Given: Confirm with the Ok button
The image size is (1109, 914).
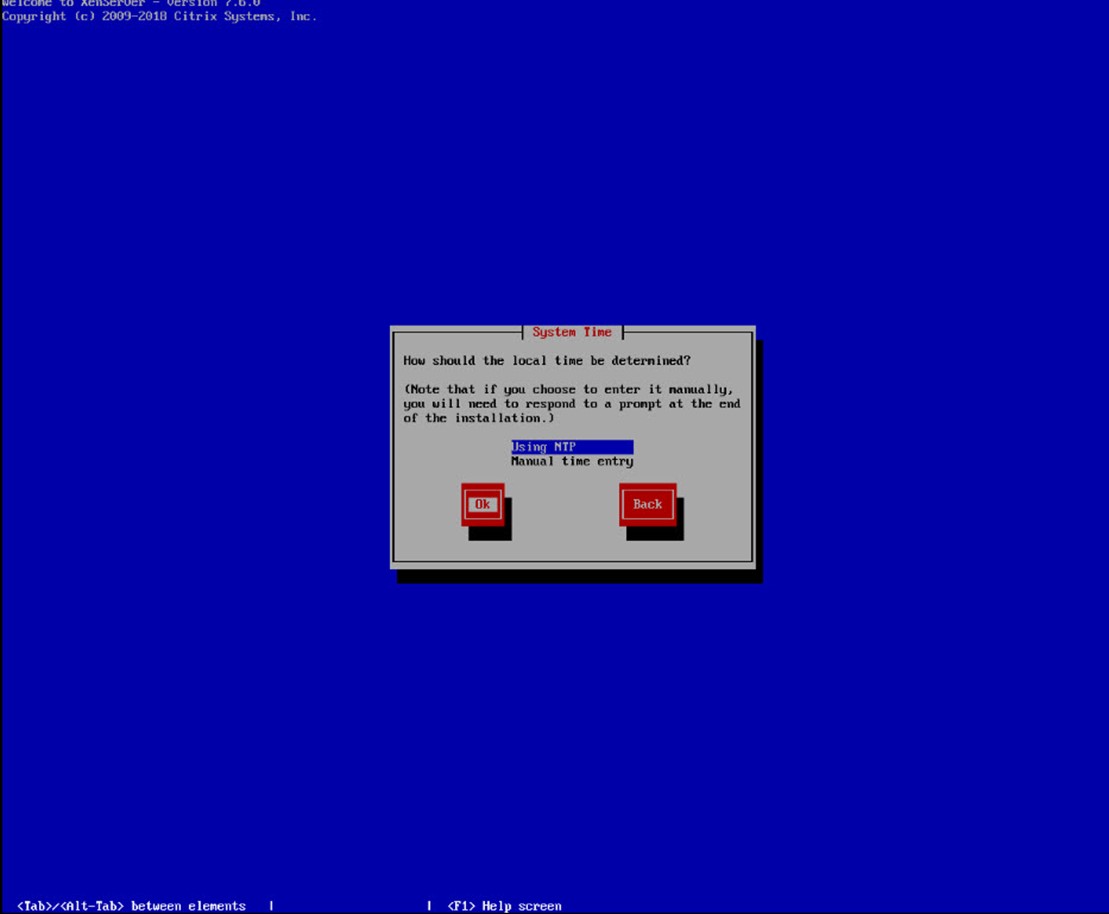Looking at the screenshot, I should click(x=483, y=504).
